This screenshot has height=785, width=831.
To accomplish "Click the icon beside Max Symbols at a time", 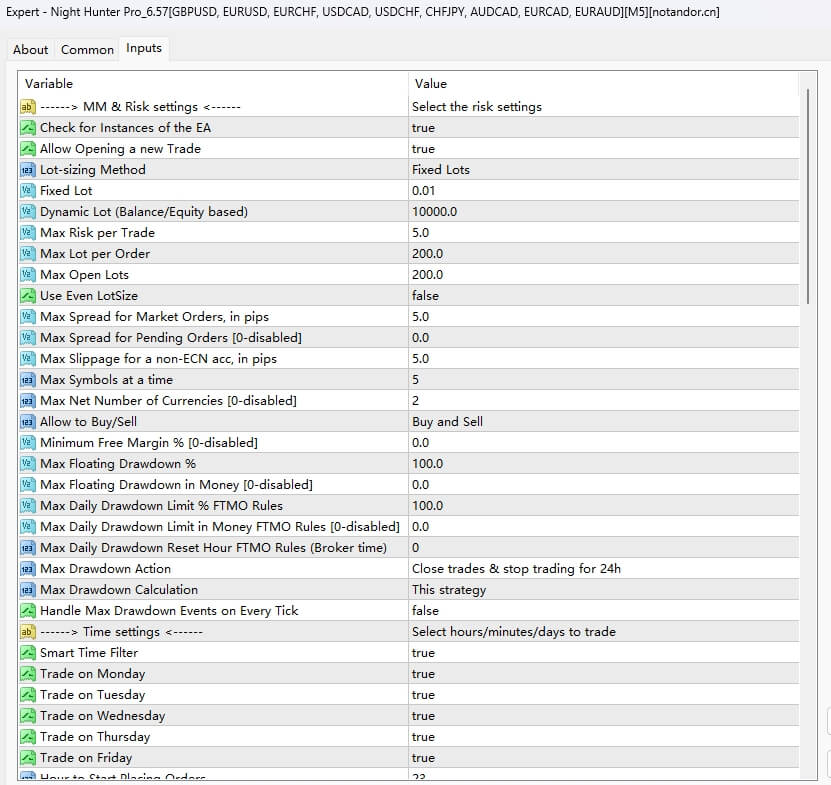I will (x=28, y=380).
